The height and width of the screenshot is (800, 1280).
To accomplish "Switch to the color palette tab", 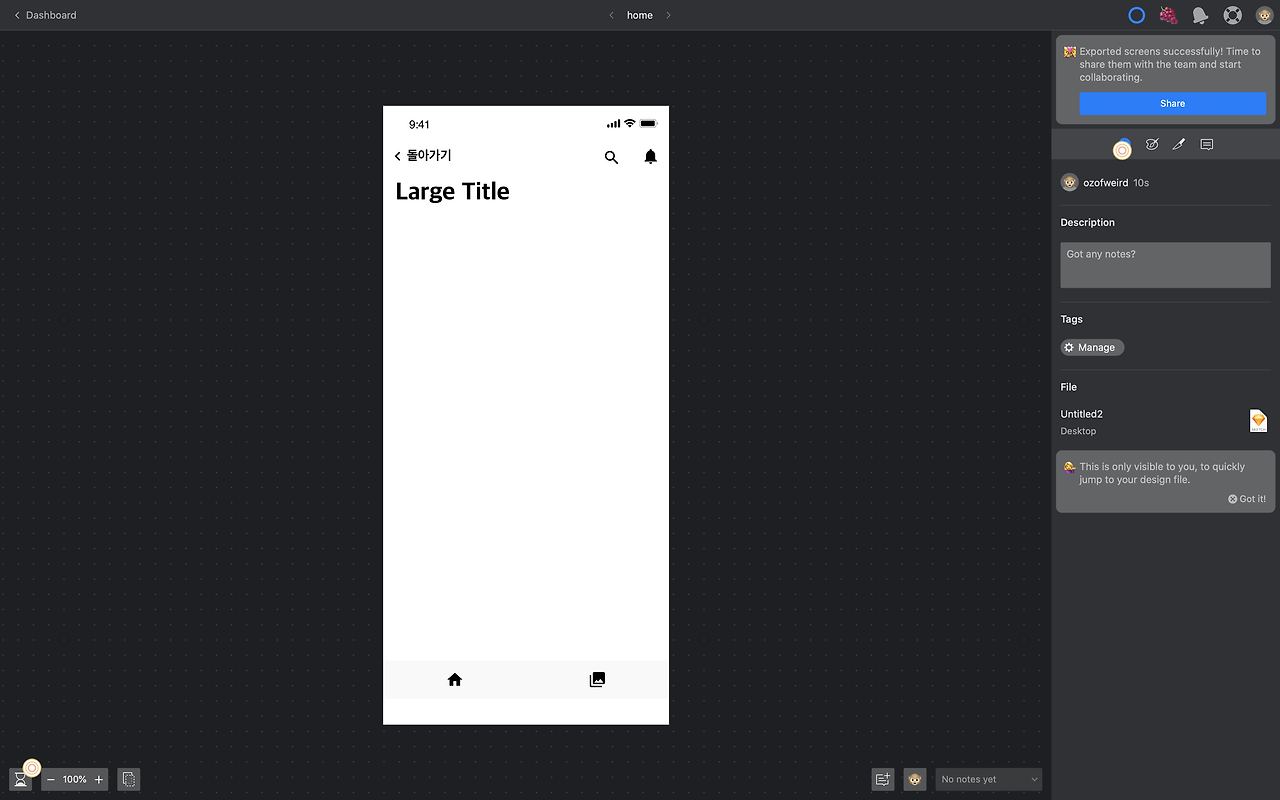I will [1152, 144].
